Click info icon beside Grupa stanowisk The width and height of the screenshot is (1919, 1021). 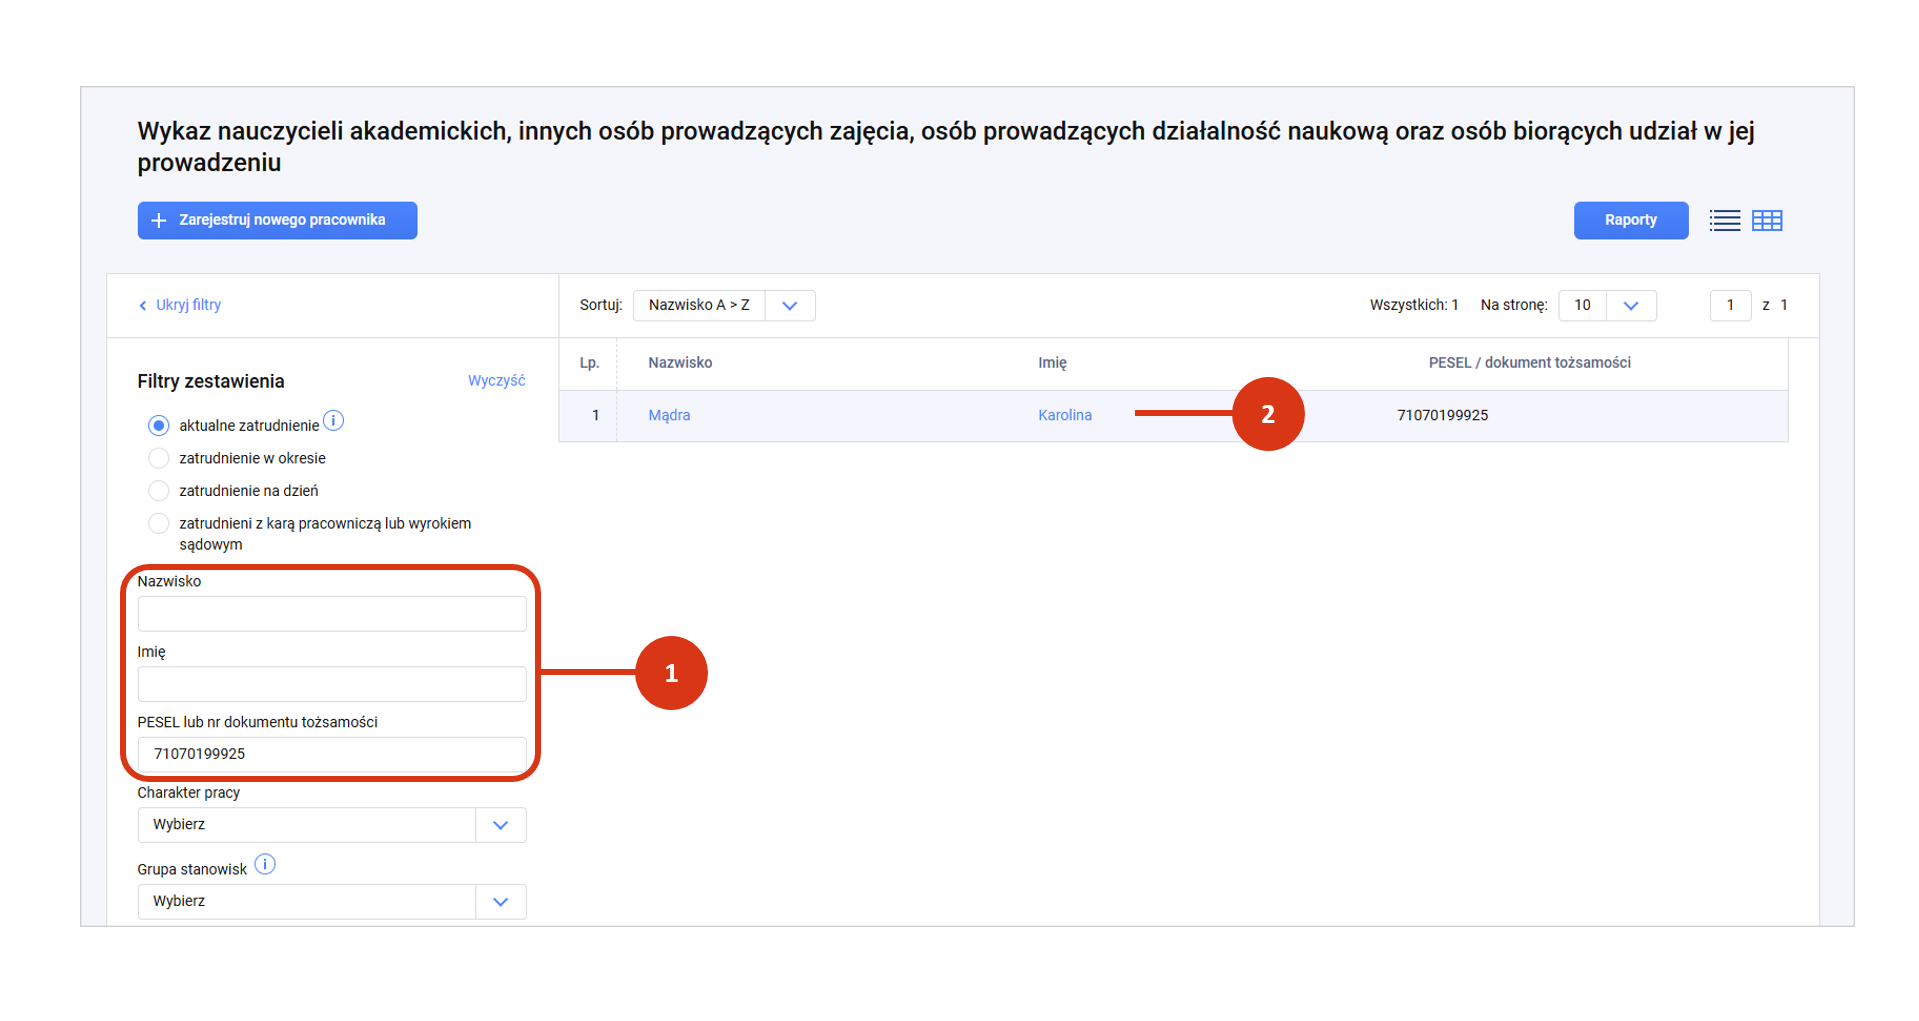(265, 865)
